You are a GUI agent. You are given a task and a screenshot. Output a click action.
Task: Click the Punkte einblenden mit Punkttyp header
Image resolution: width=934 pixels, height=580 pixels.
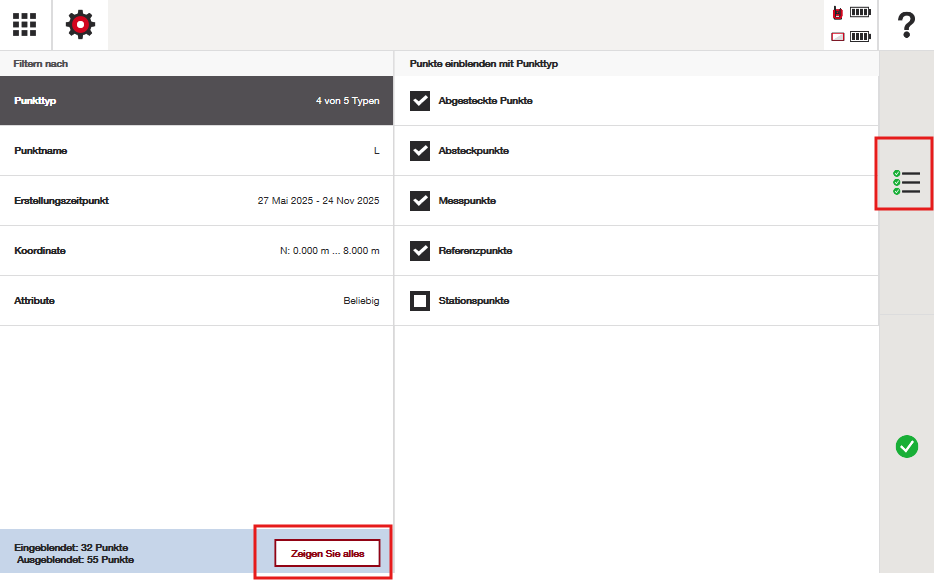[x=484, y=64]
